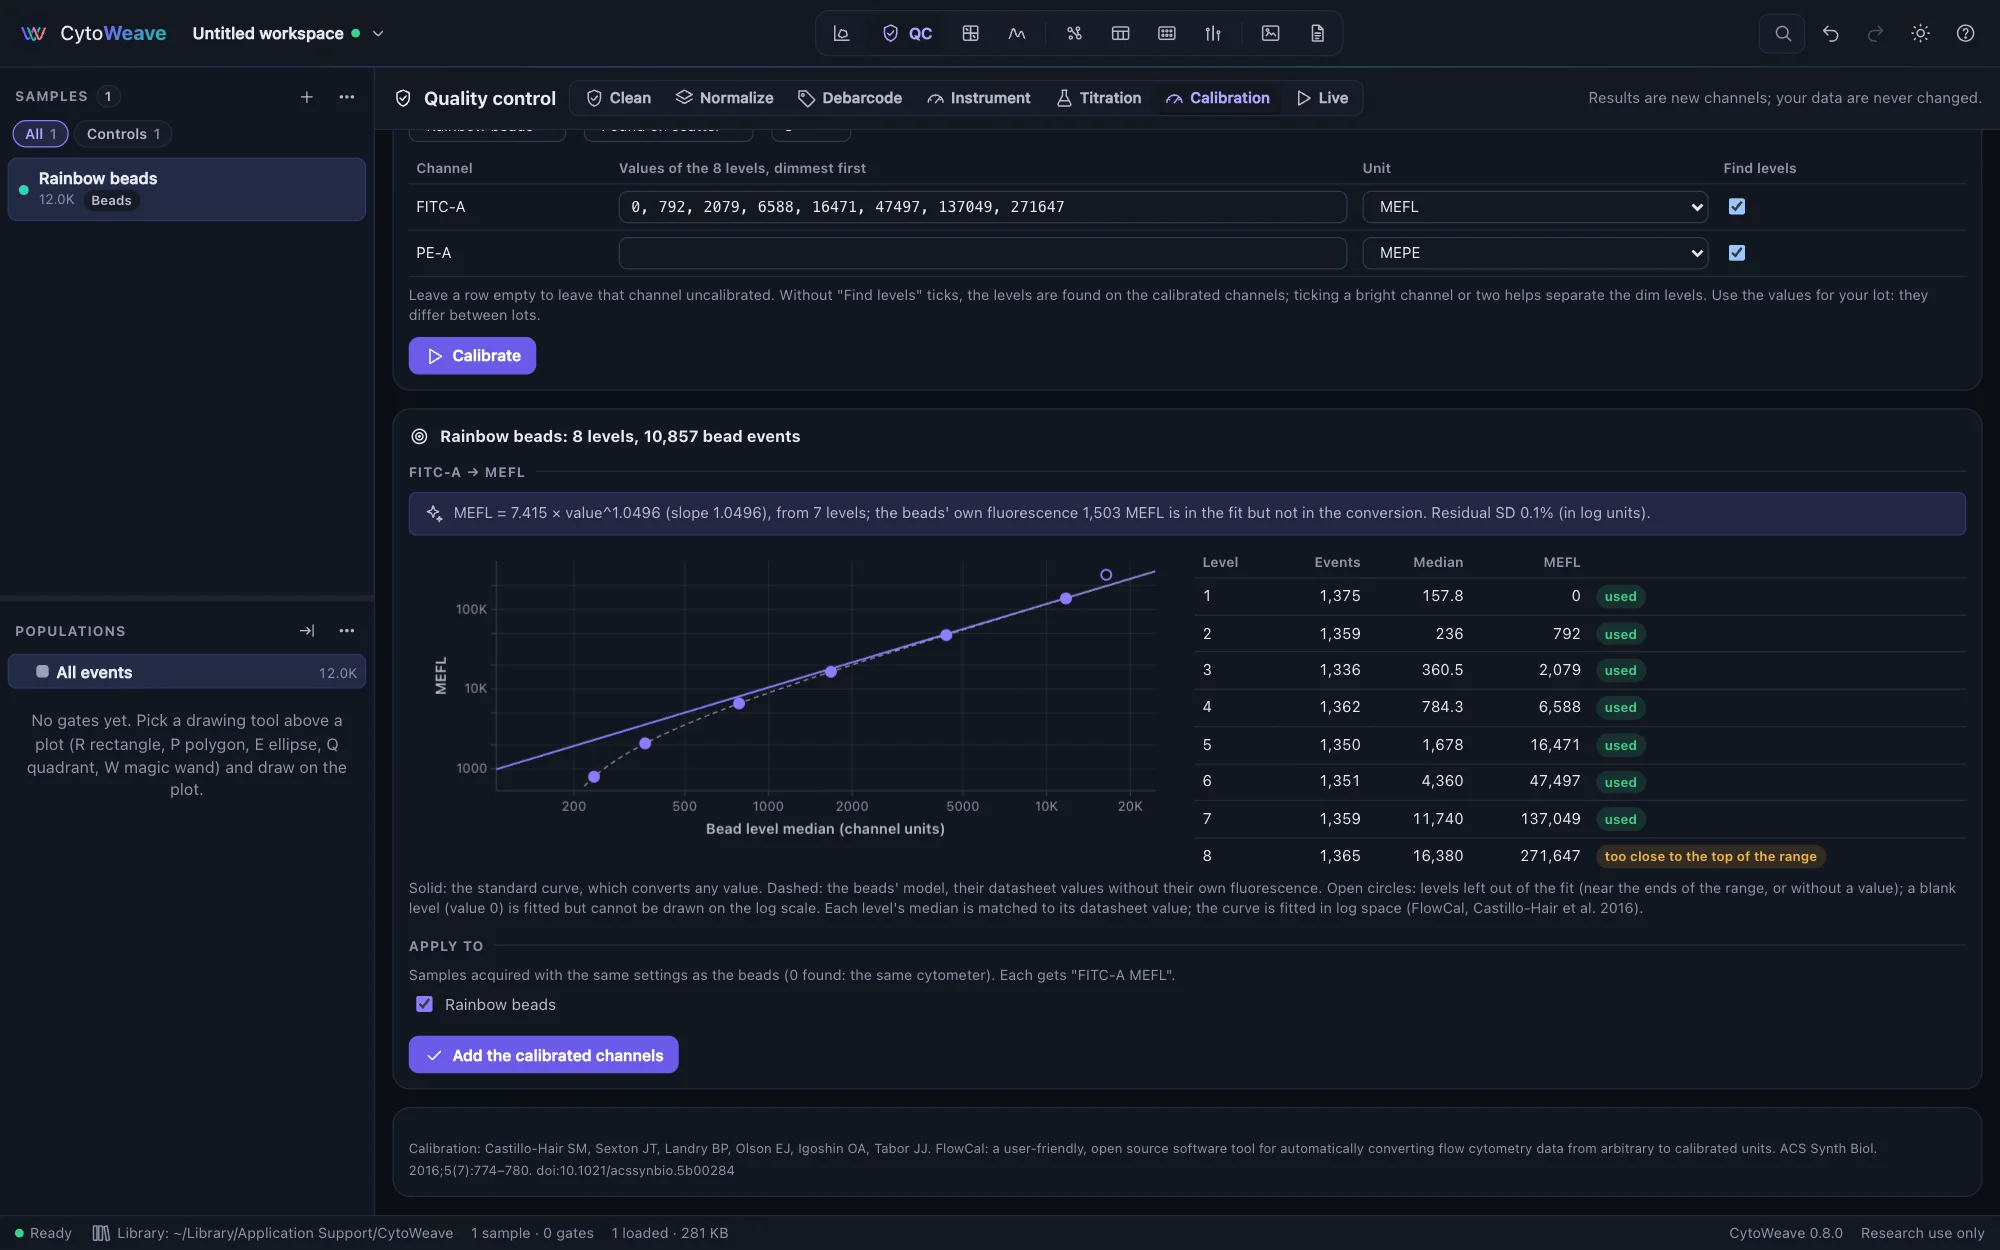Open the plate grid icon in toolbar
The image size is (2000, 1250).
point(1166,33)
